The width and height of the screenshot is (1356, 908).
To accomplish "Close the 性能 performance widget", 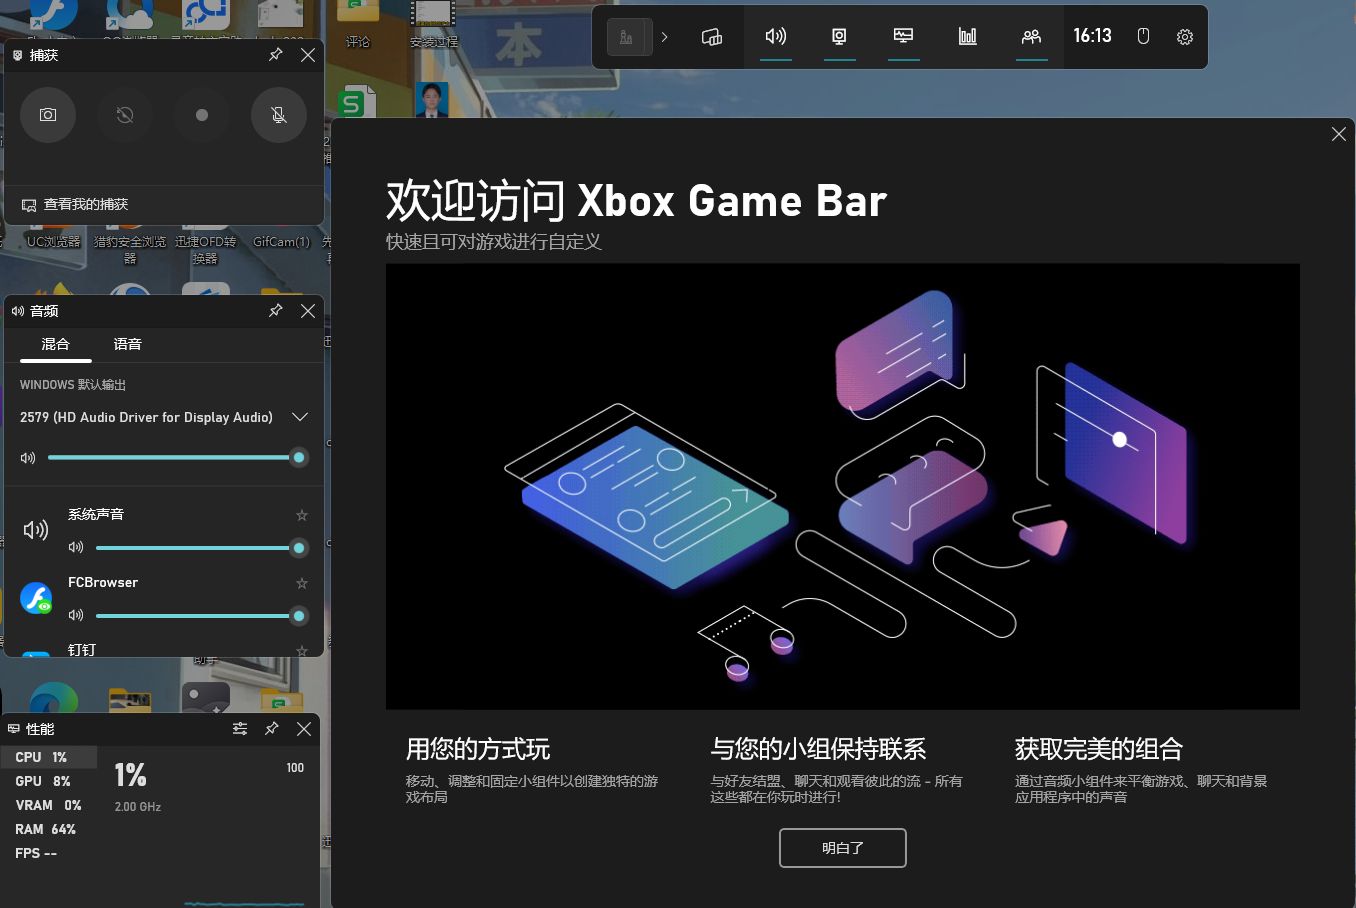I will (304, 729).
